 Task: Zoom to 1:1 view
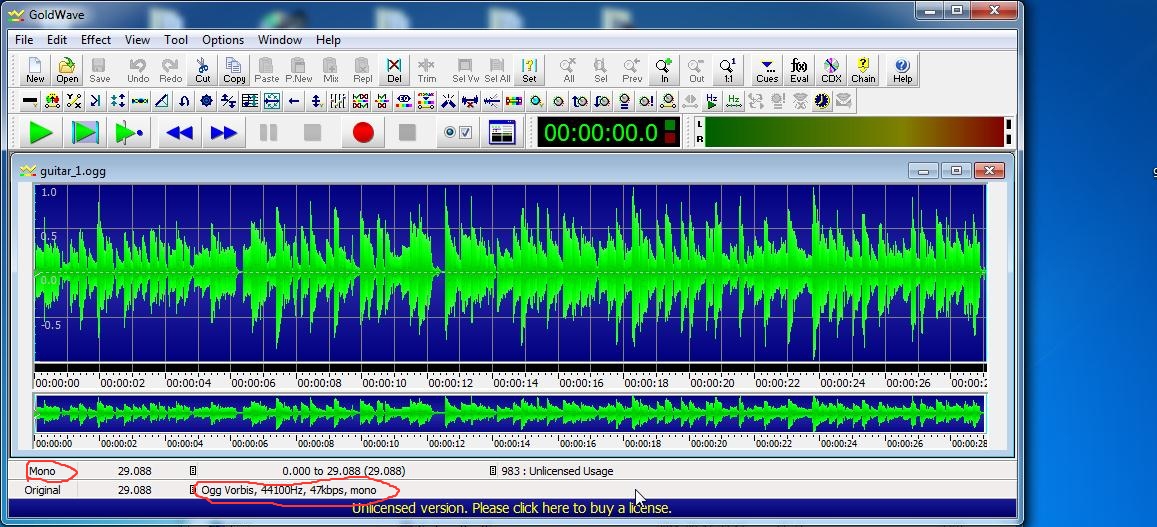tap(728, 71)
